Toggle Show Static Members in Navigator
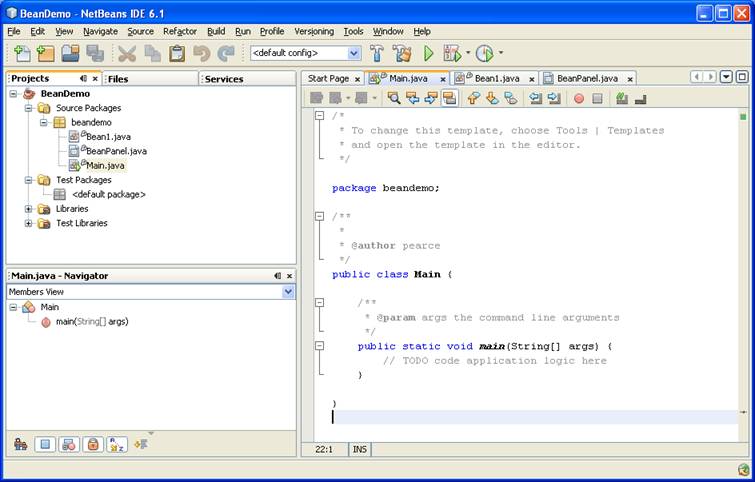 (x=69, y=444)
